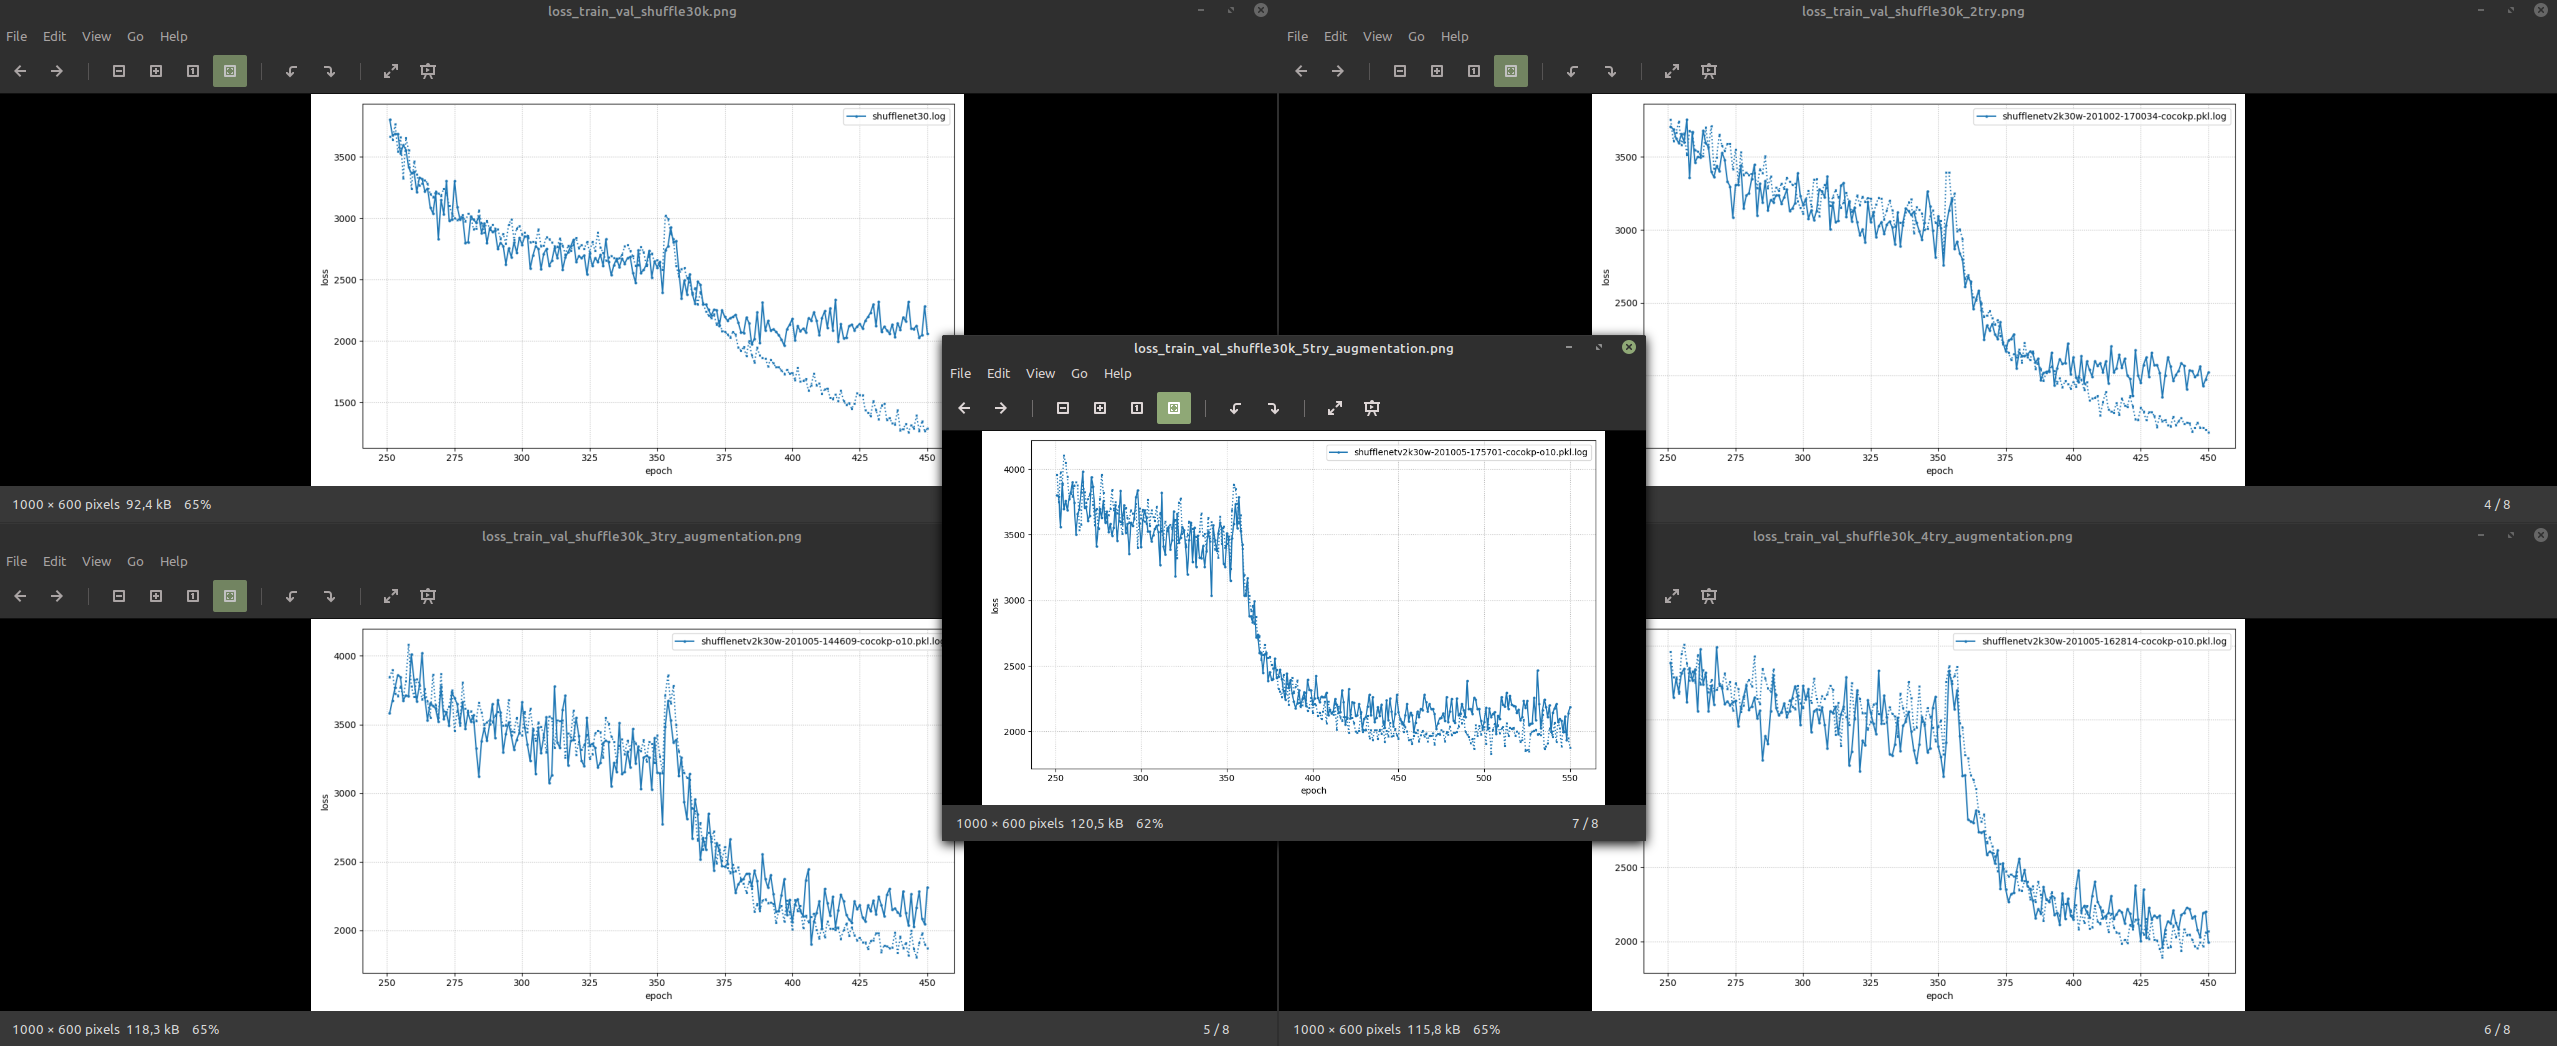The width and height of the screenshot is (2557, 1046).
Task: Start slideshow in the 4try_augmentation window
Action: 1708,595
